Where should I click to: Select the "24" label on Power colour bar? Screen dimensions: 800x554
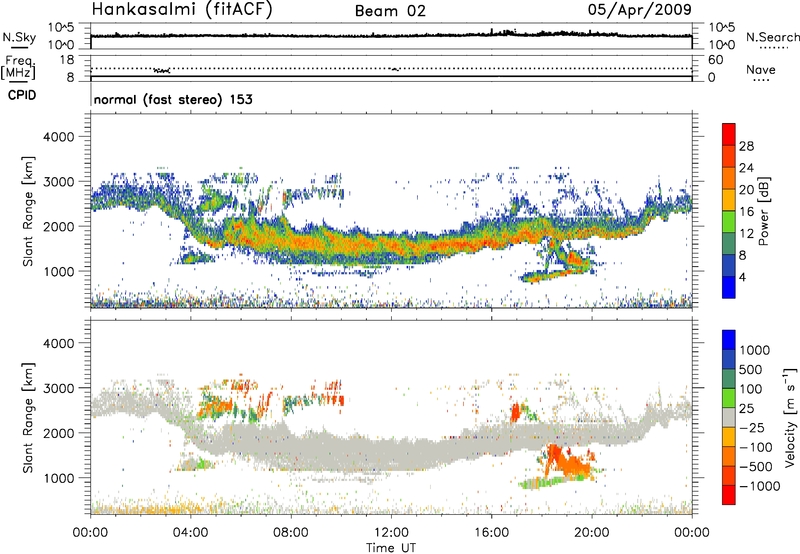746,168
